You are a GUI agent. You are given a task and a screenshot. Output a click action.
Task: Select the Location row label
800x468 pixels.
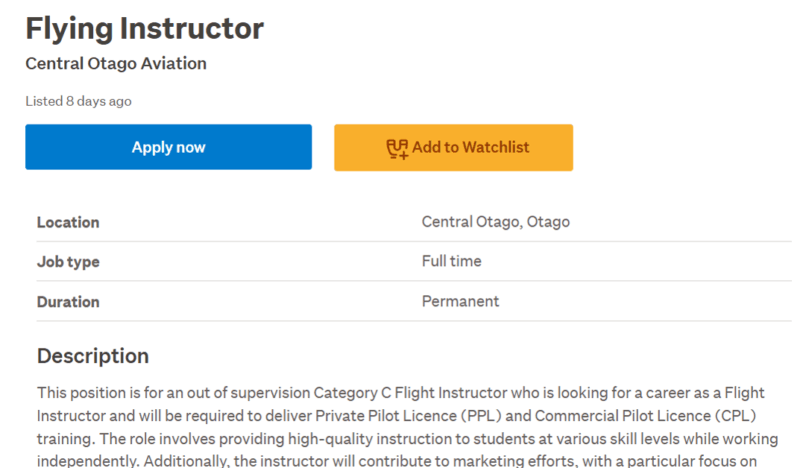(68, 223)
